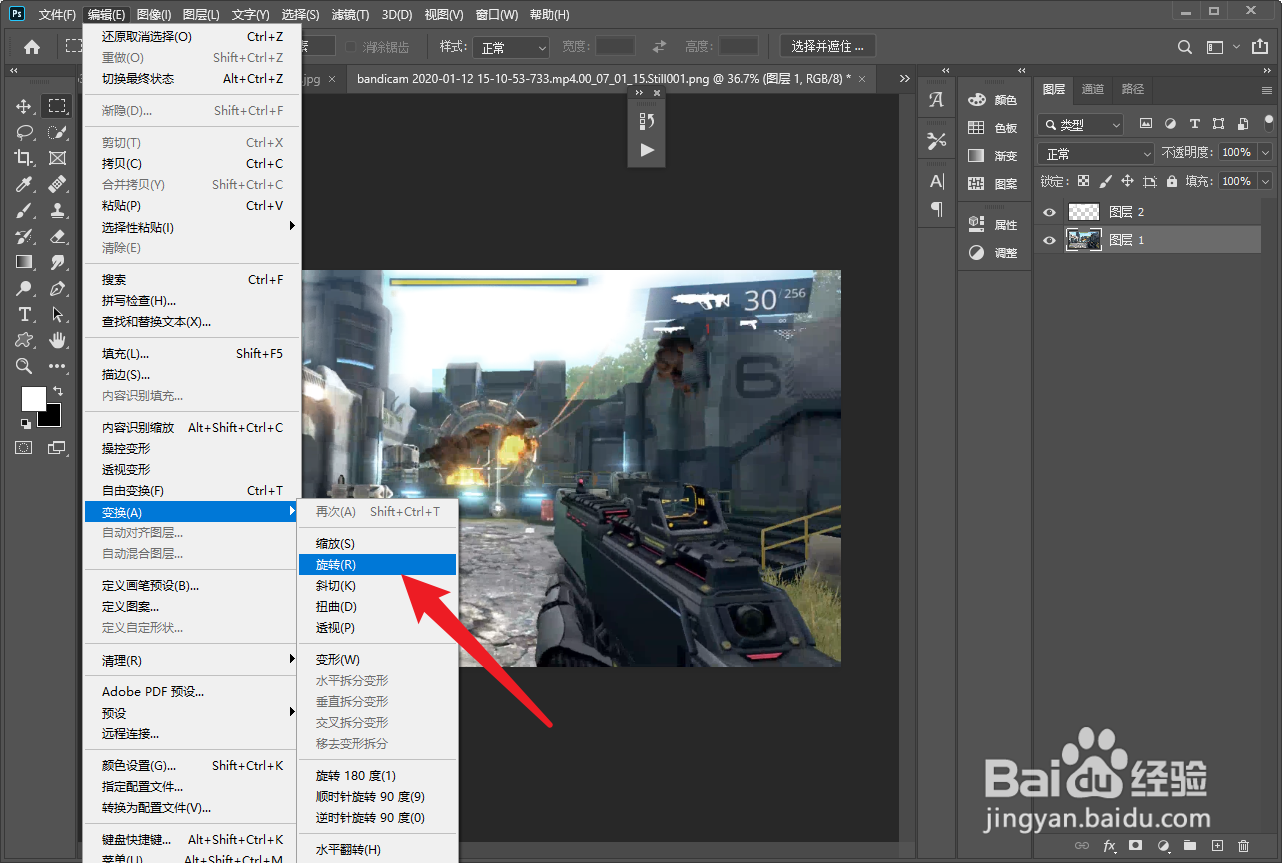1282x863 pixels.
Task: Choose 旋转(R) in the transform submenu
Action: 378,565
